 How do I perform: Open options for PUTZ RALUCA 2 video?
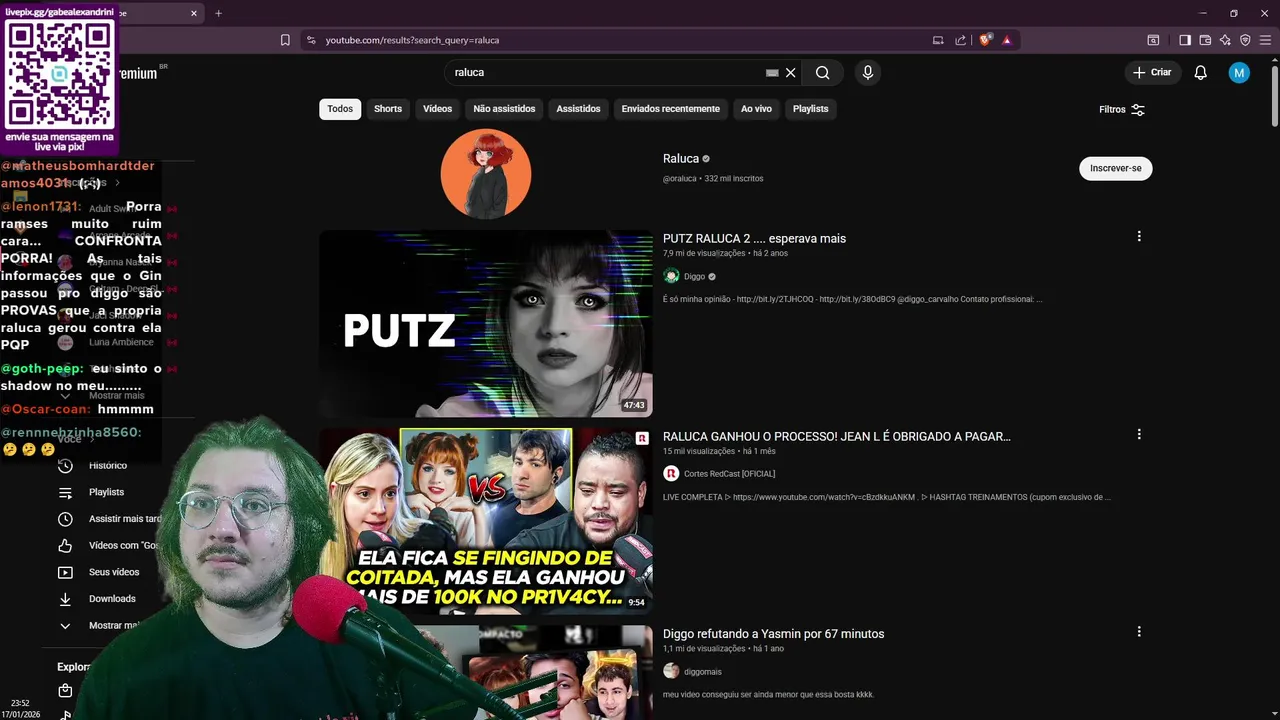coord(1139,237)
